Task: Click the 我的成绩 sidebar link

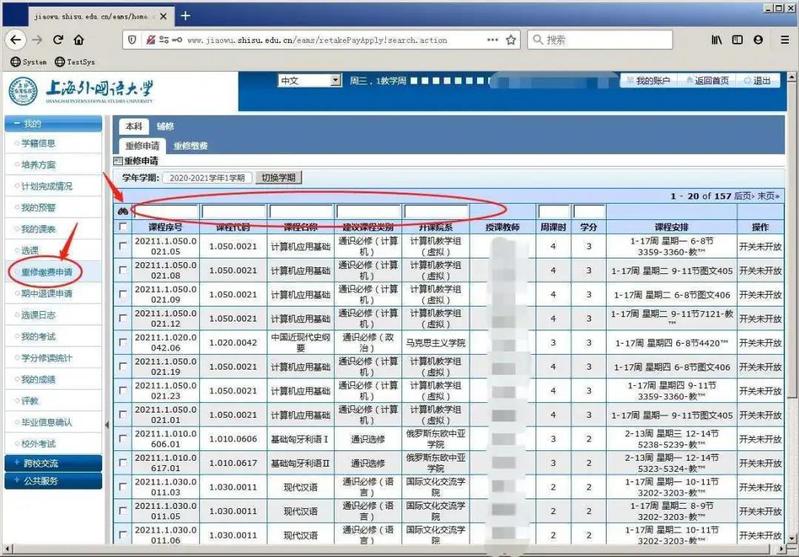Action: (38, 379)
